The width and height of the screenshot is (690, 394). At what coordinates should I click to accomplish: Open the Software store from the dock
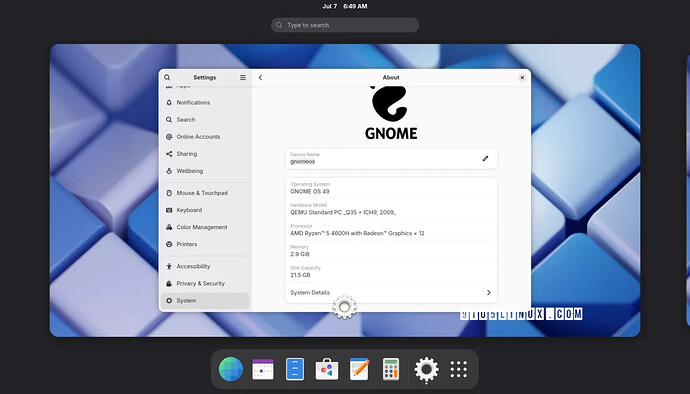[x=327, y=369]
